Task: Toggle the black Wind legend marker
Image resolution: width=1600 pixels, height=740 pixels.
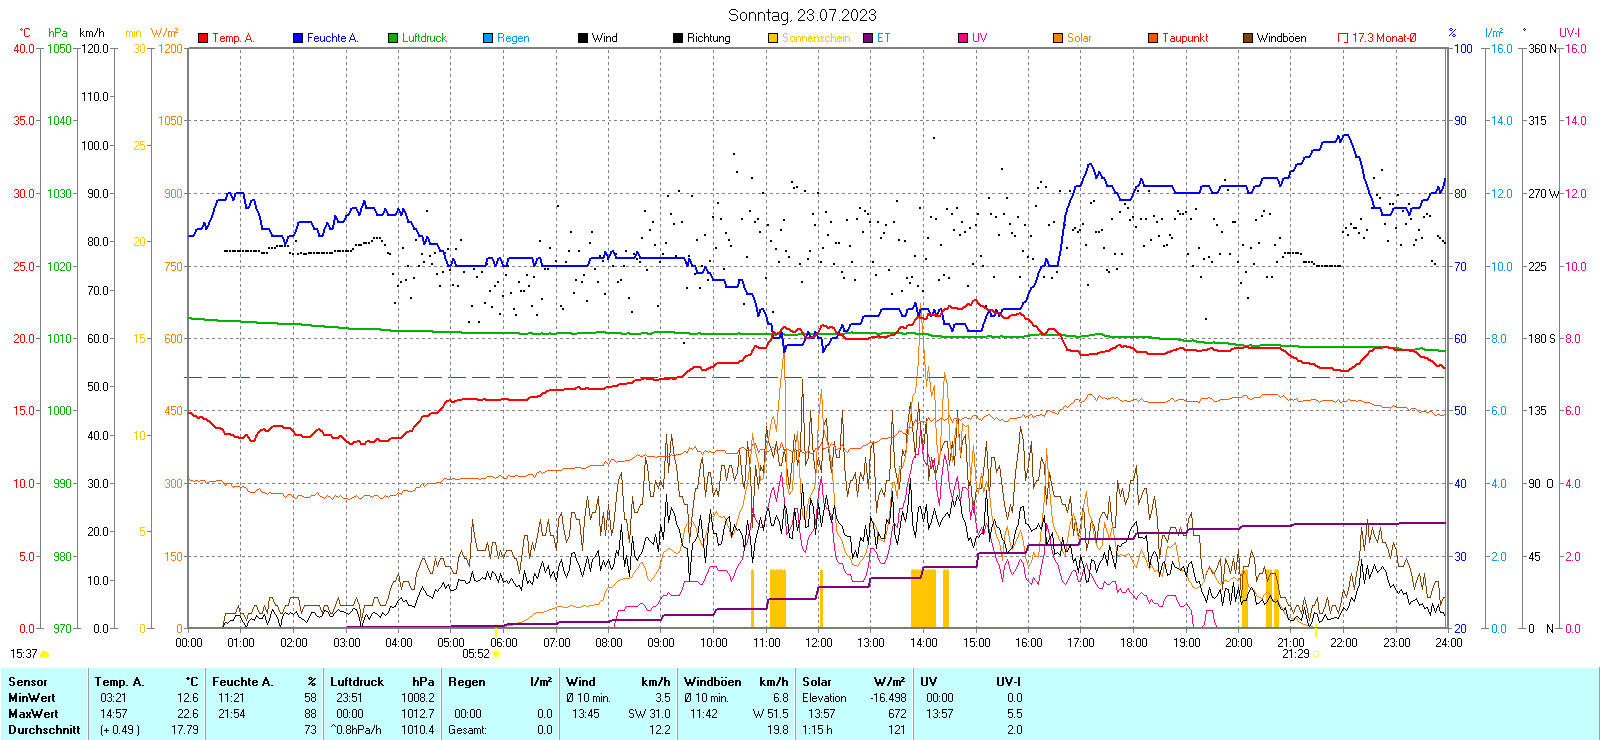Action: coord(583,38)
